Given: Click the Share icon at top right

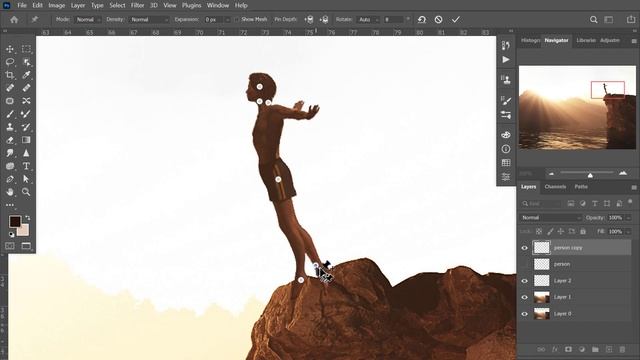Looking at the screenshot, I should pos(631,20).
